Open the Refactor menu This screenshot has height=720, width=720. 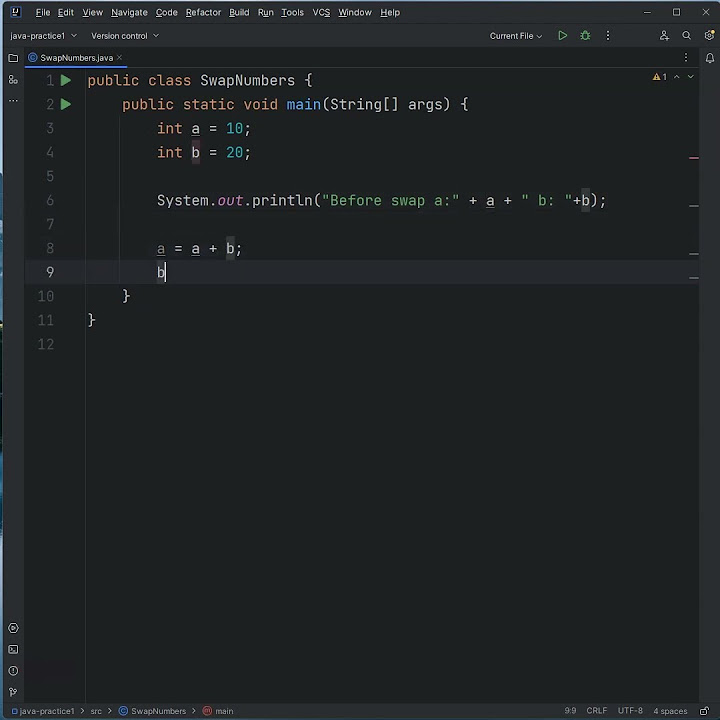tap(203, 12)
